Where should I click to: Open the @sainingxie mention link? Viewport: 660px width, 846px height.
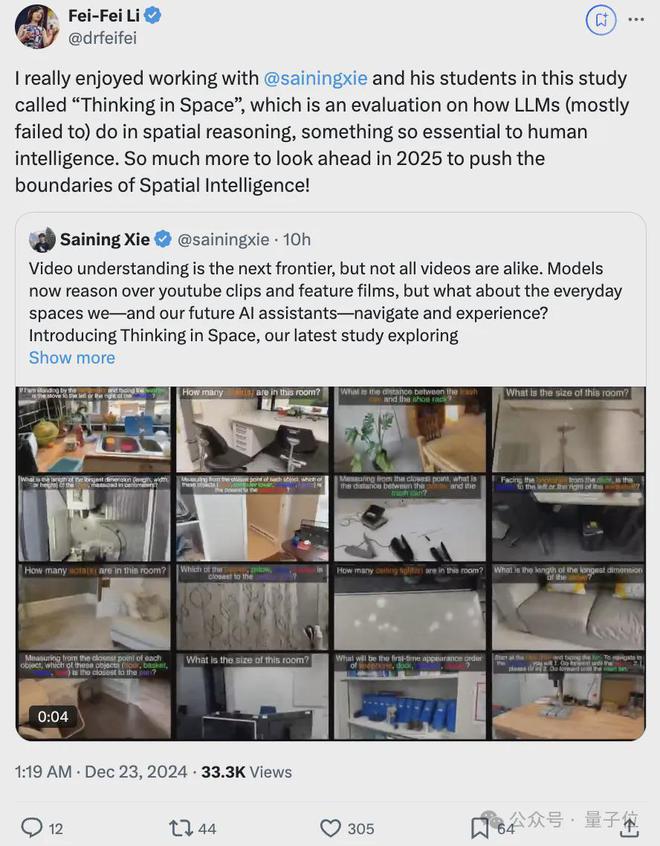pos(315,78)
